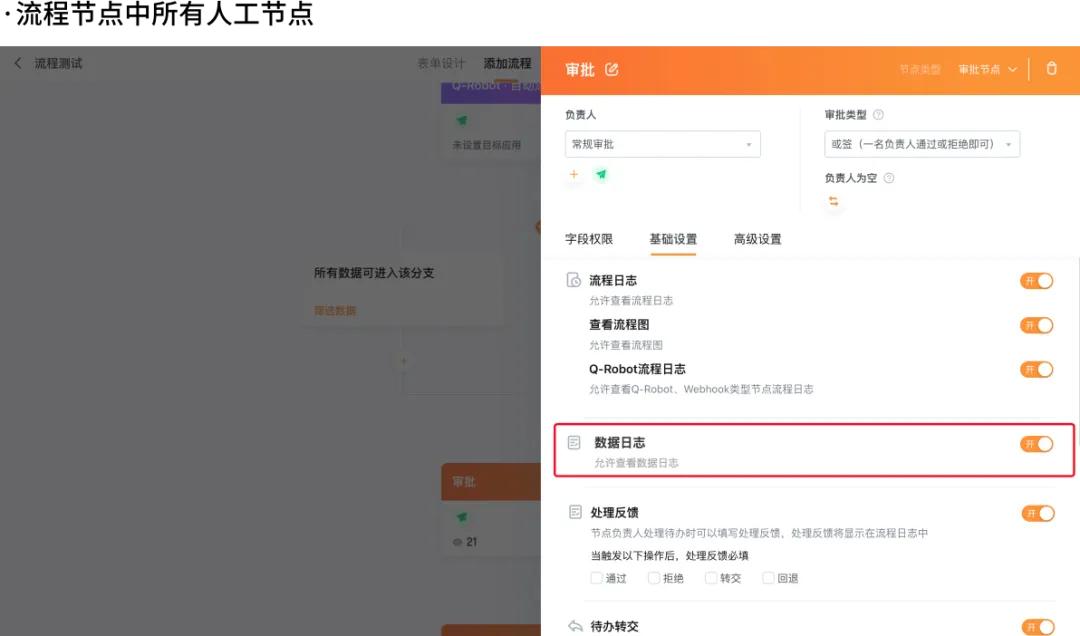Open the 表单设计 tab in header
The image size is (1080, 636).
tap(441, 63)
